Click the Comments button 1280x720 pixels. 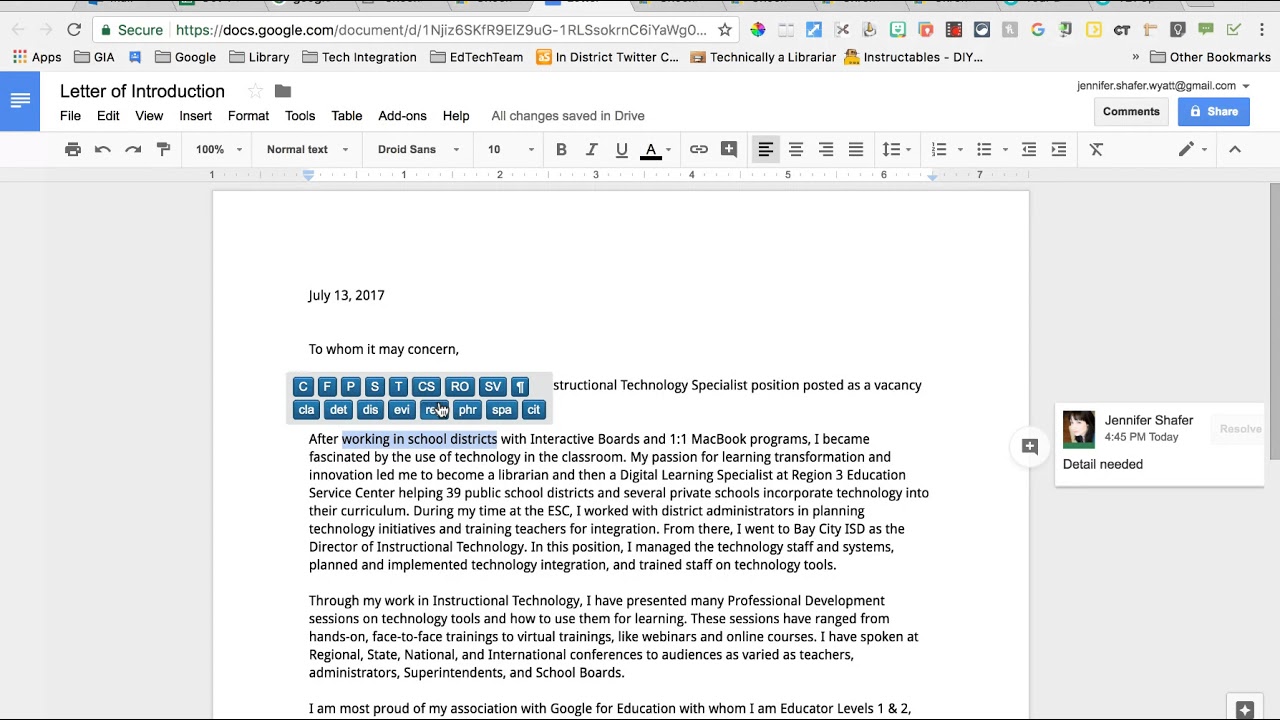coord(1131,112)
